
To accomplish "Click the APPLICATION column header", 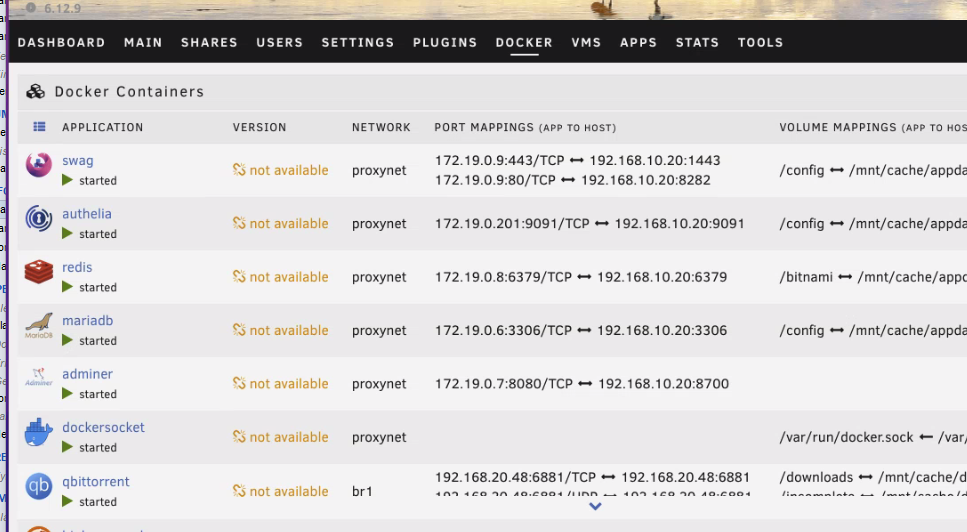I will pos(102,127).
